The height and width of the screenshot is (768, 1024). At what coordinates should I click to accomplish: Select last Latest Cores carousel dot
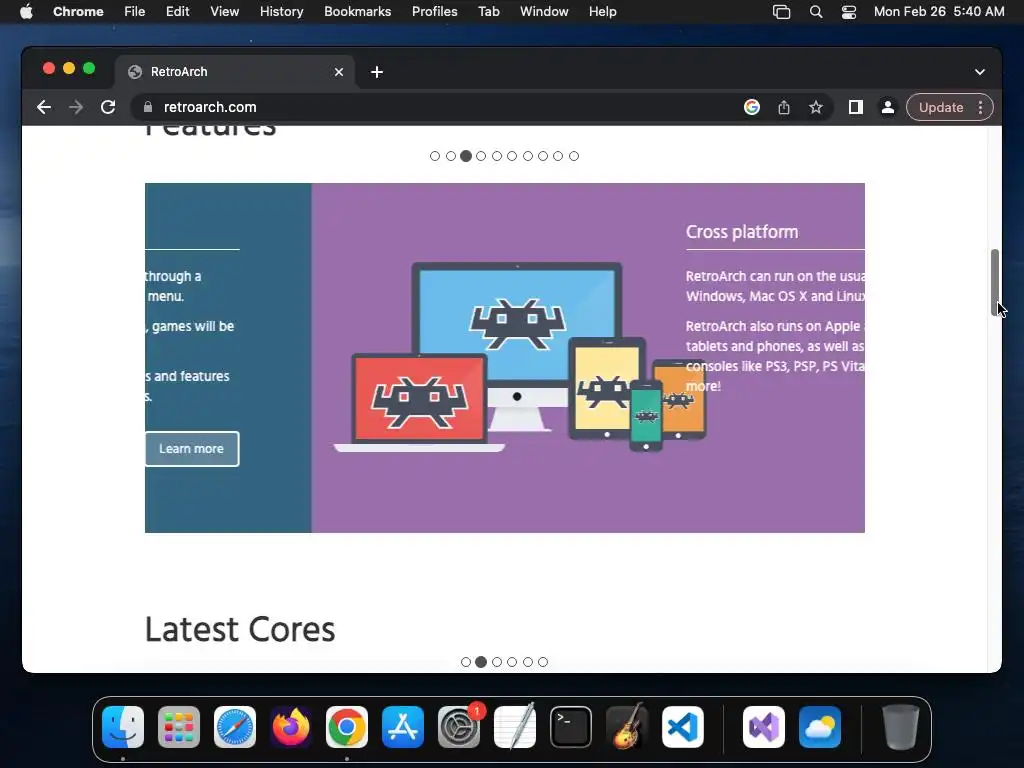click(543, 662)
